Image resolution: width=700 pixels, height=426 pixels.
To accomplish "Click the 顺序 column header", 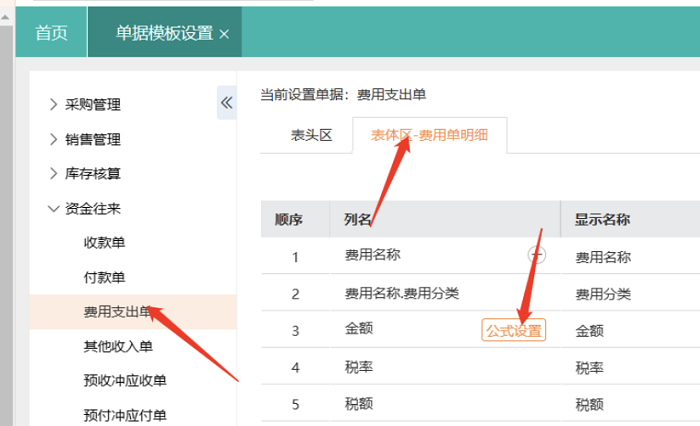I will (296, 219).
